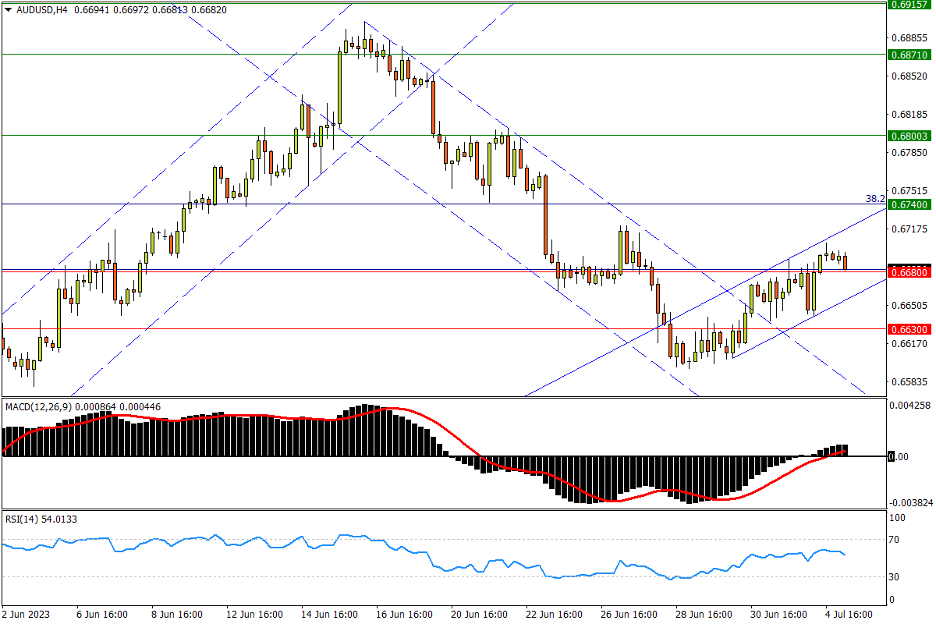Screen dimensions: 936x624
Task: Click the 0.66800 red price tag
Action: pos(907,271)
